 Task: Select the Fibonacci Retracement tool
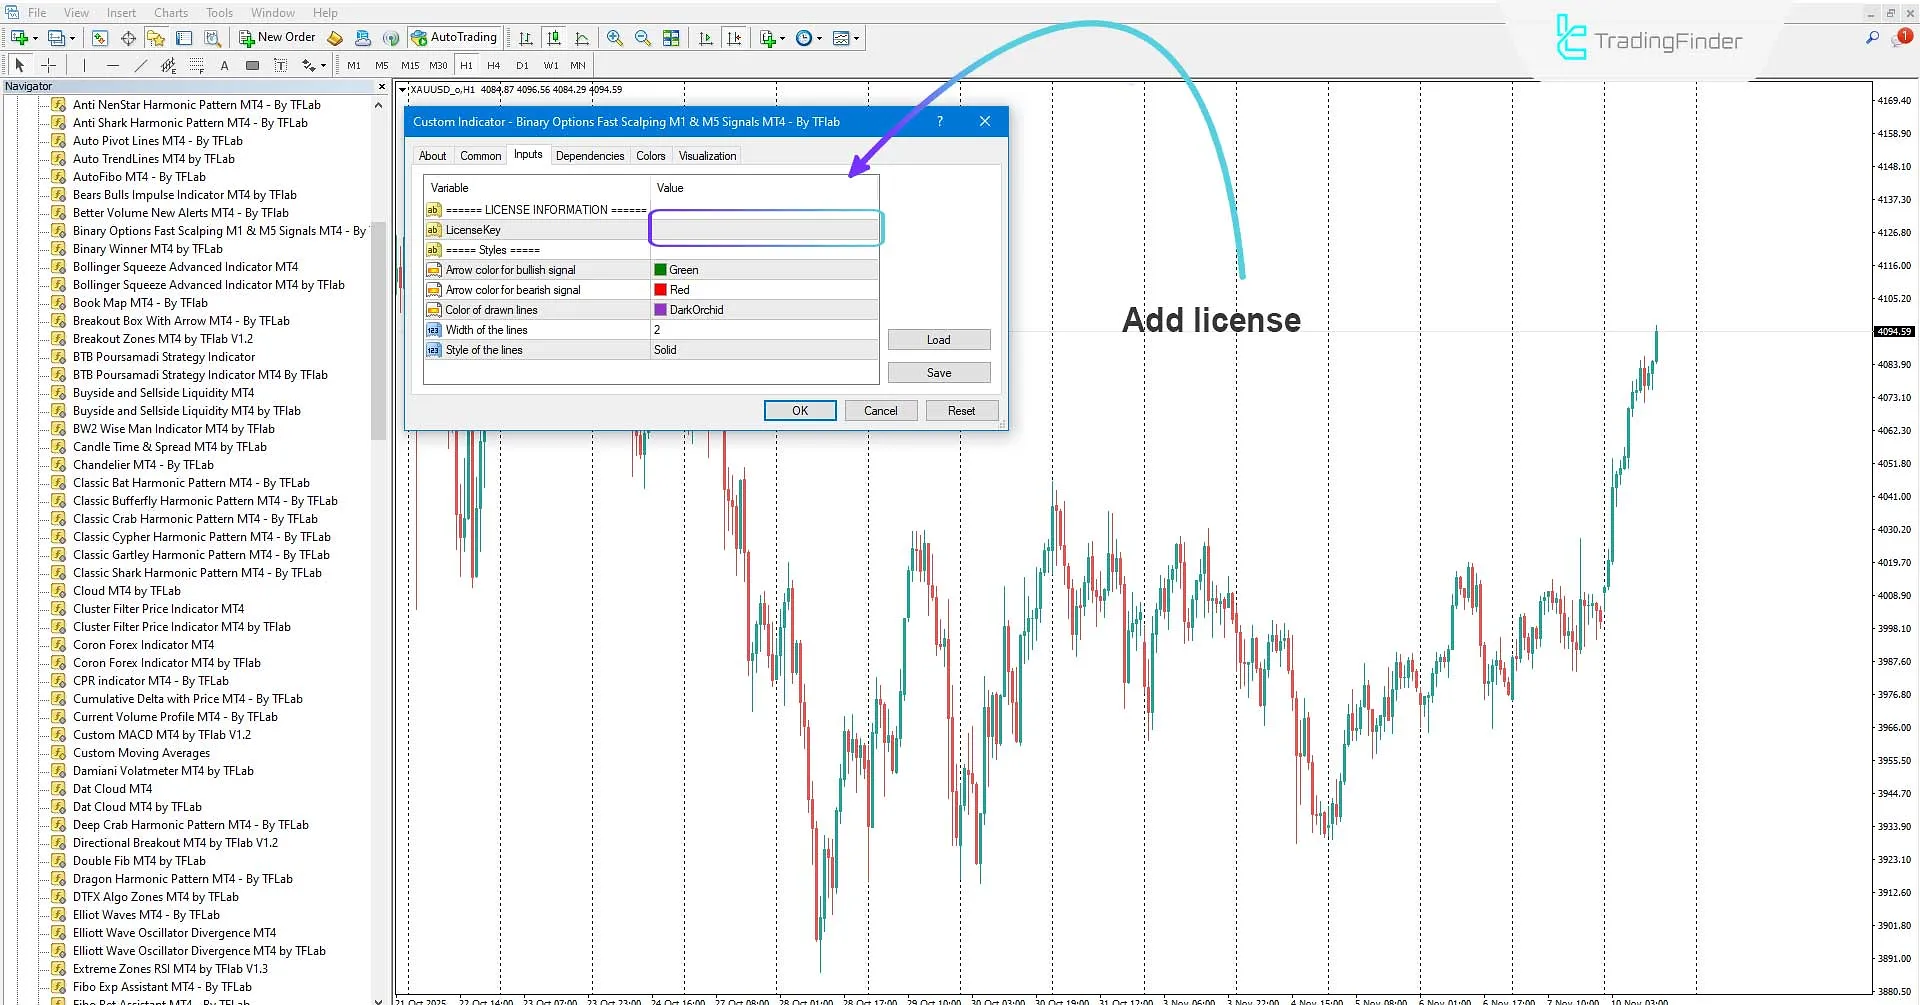click(196, 65)
